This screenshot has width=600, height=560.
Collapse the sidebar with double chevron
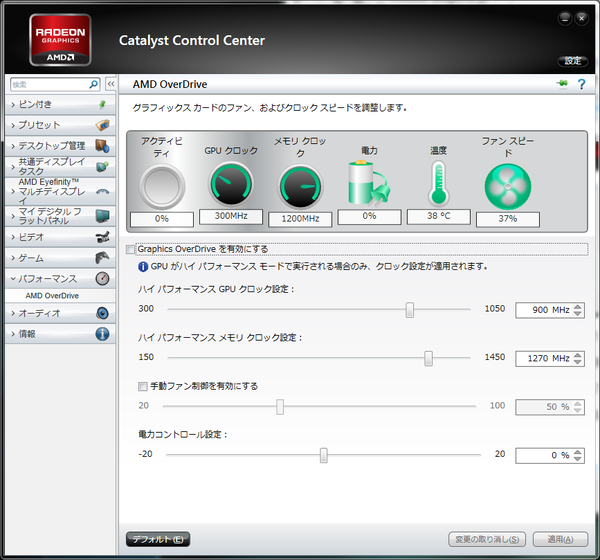(111, 84)
